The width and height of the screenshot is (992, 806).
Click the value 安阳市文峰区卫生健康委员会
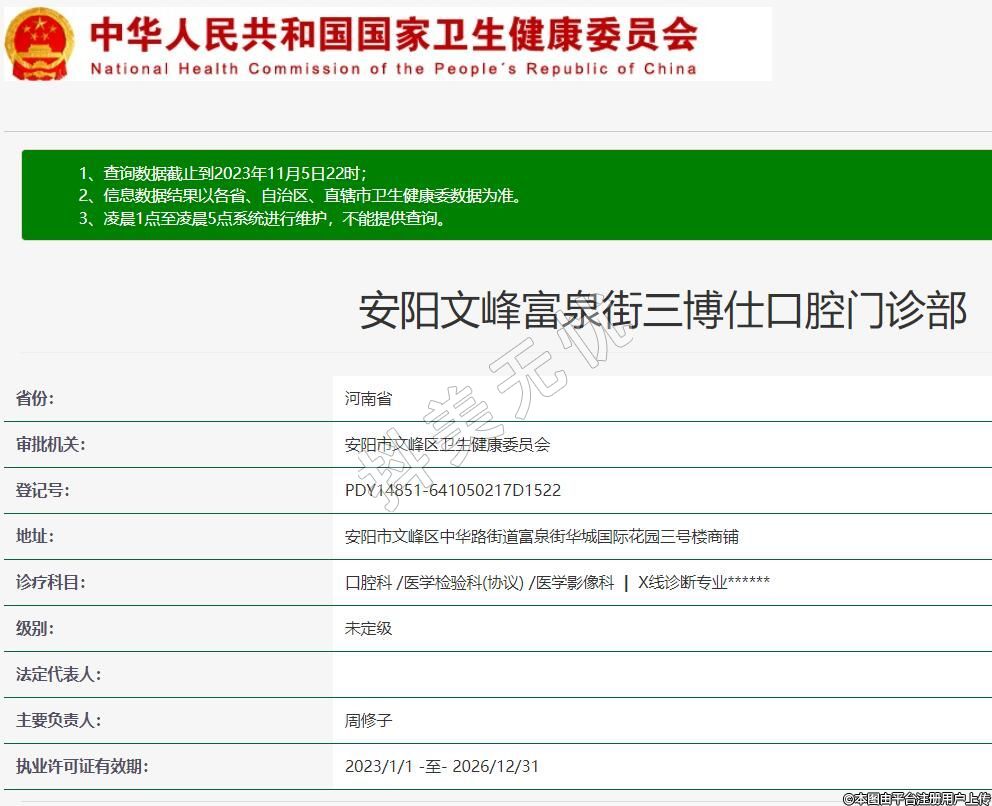tap(447, 445)
